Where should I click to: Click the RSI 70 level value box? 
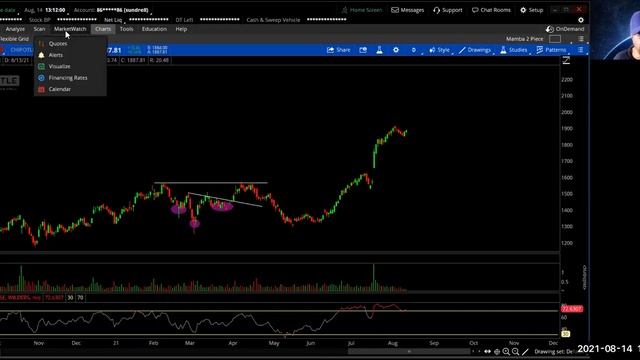pos(80,298)
